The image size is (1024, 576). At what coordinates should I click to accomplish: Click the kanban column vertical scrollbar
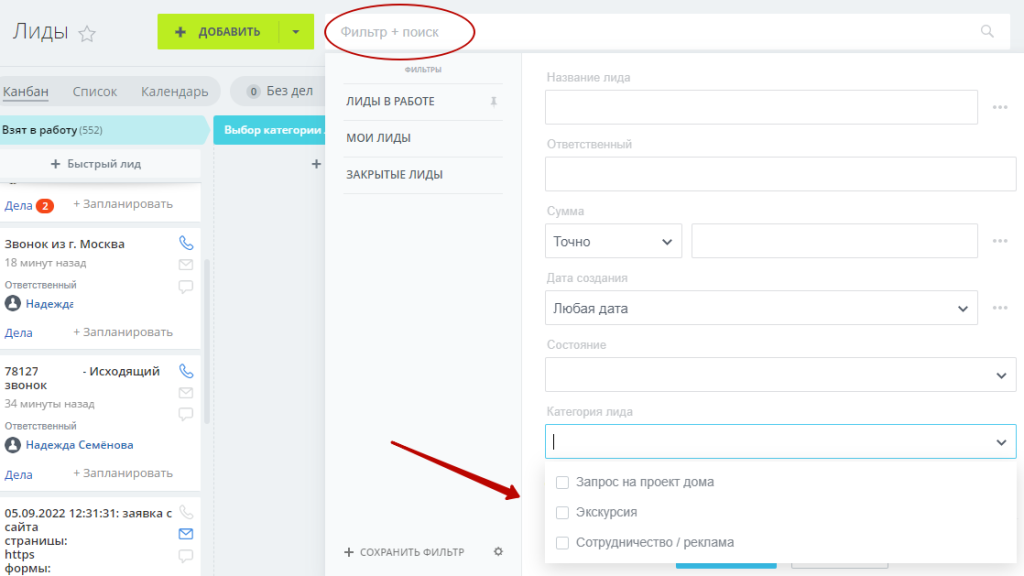[206, 340]
